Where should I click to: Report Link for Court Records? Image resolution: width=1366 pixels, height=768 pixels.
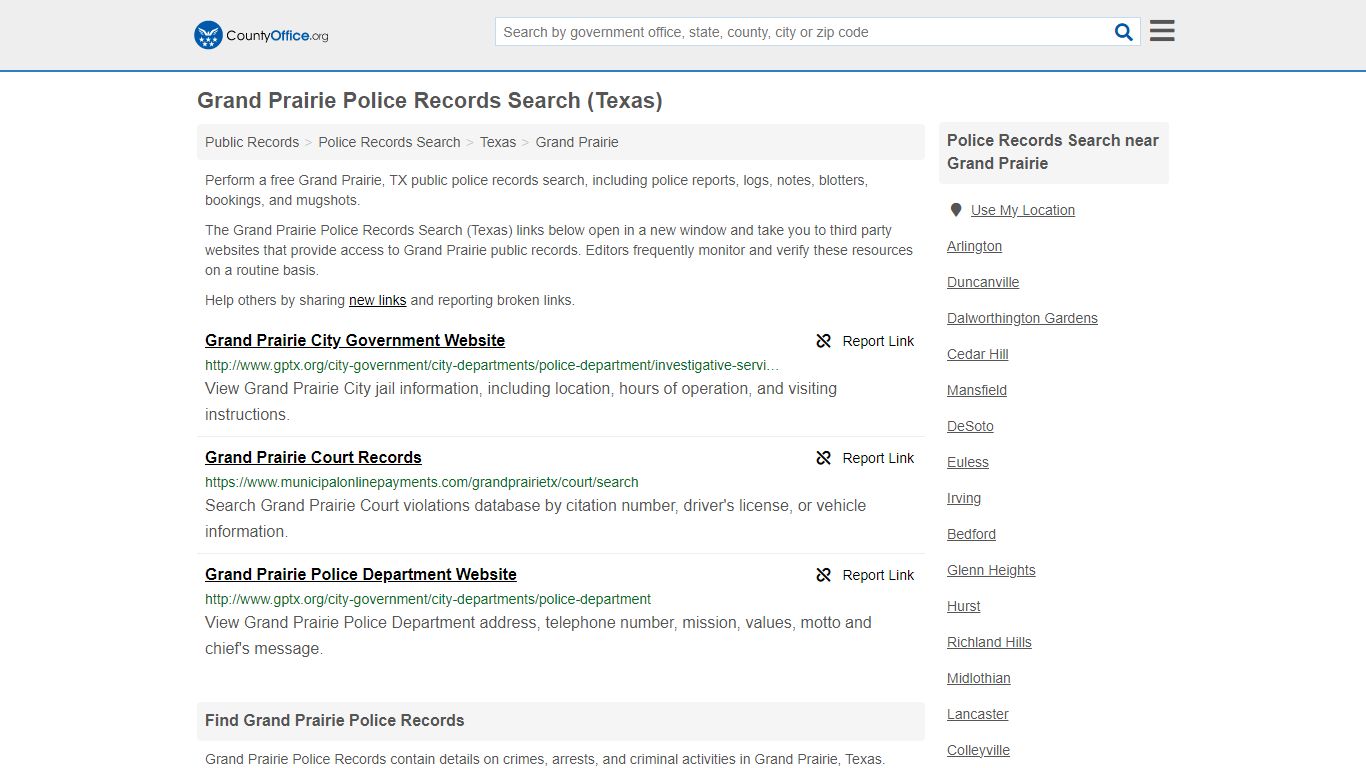click(865, 458)
